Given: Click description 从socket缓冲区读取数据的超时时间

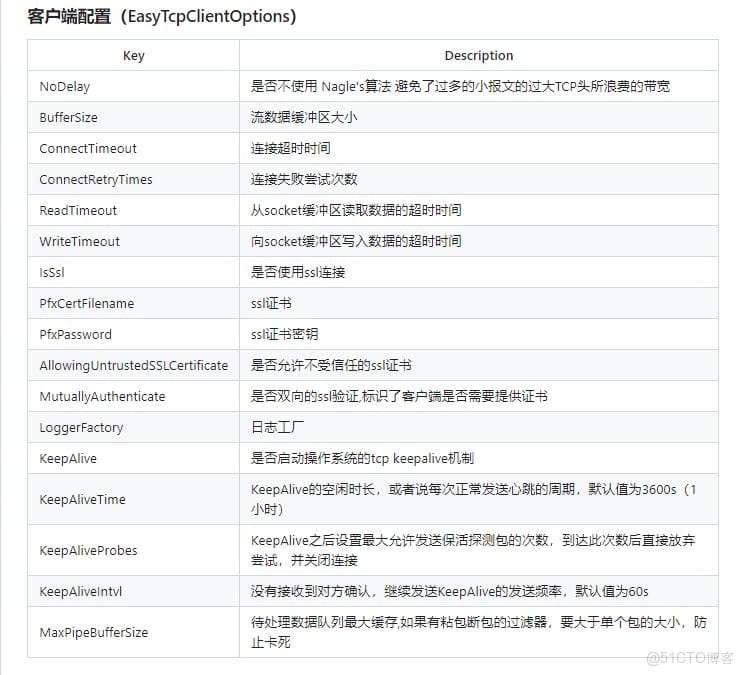Looking at the screenshot, I should [356, 210].
